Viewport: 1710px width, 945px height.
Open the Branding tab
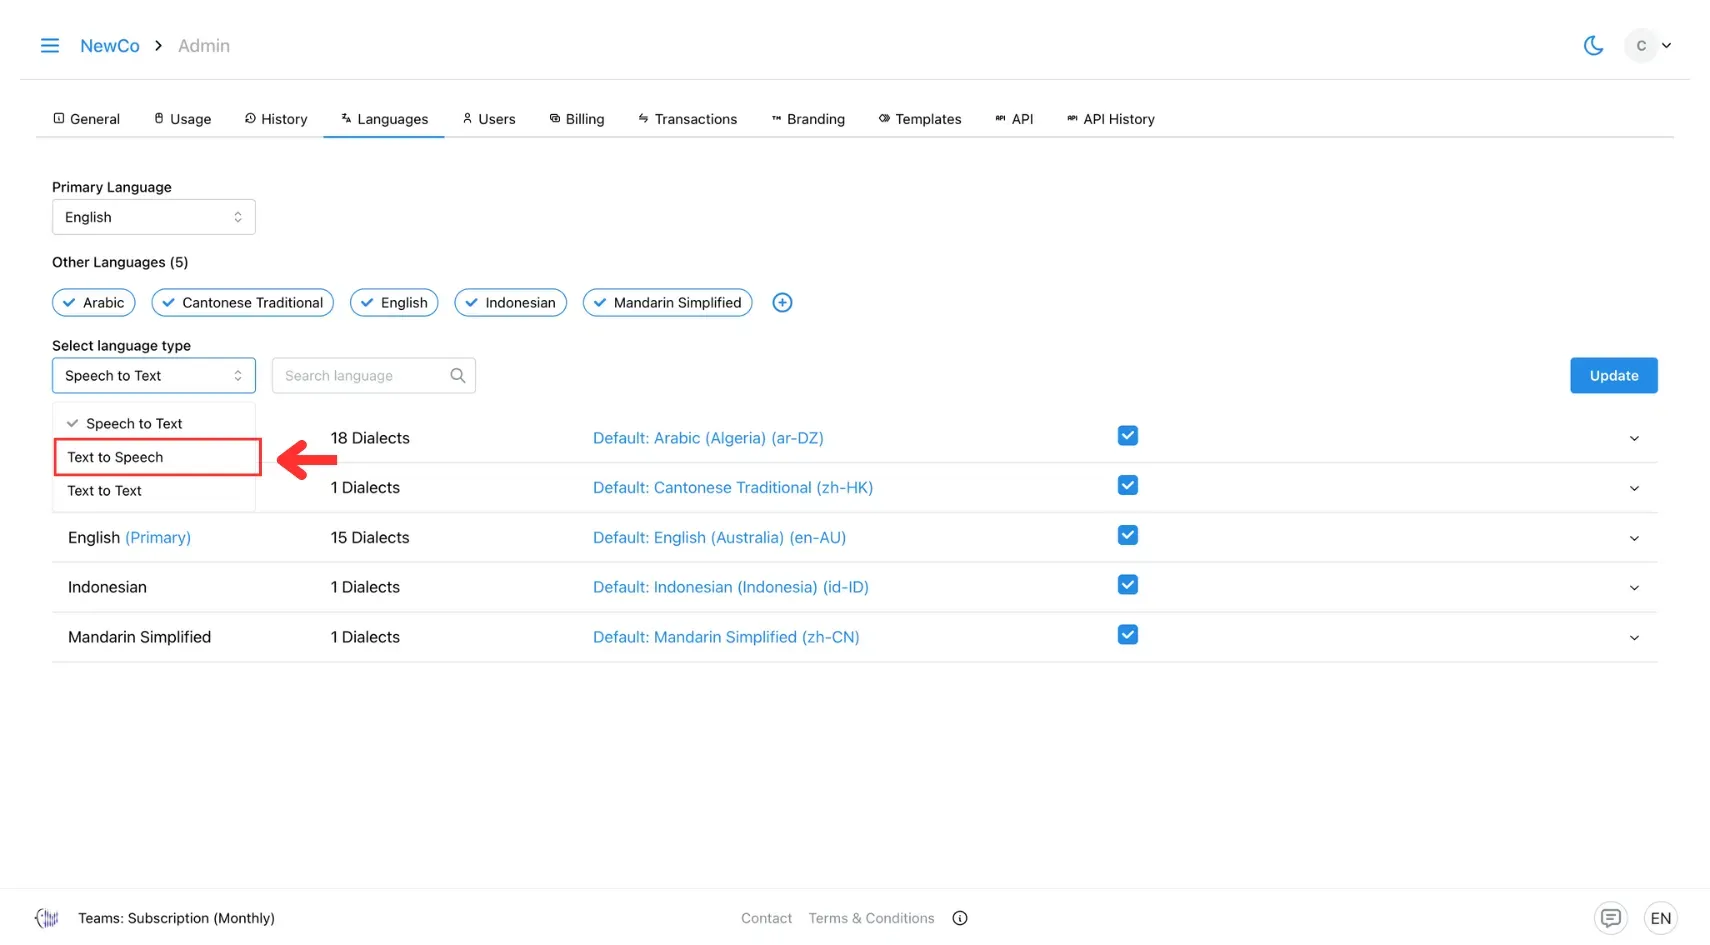(808, 119)
